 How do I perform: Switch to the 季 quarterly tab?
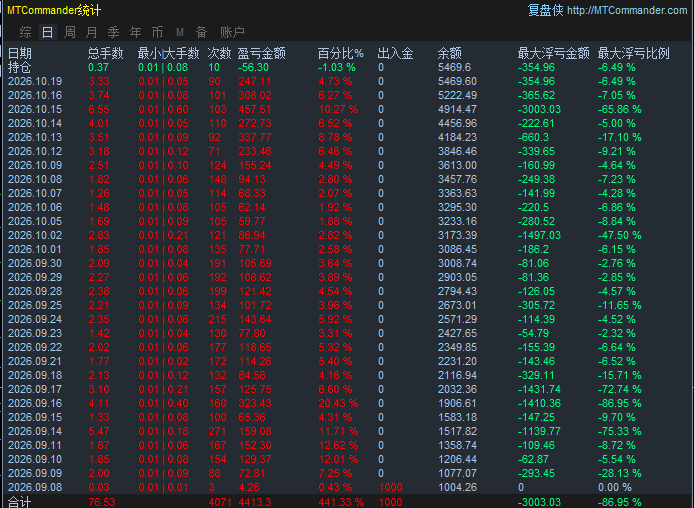[114, 32]
